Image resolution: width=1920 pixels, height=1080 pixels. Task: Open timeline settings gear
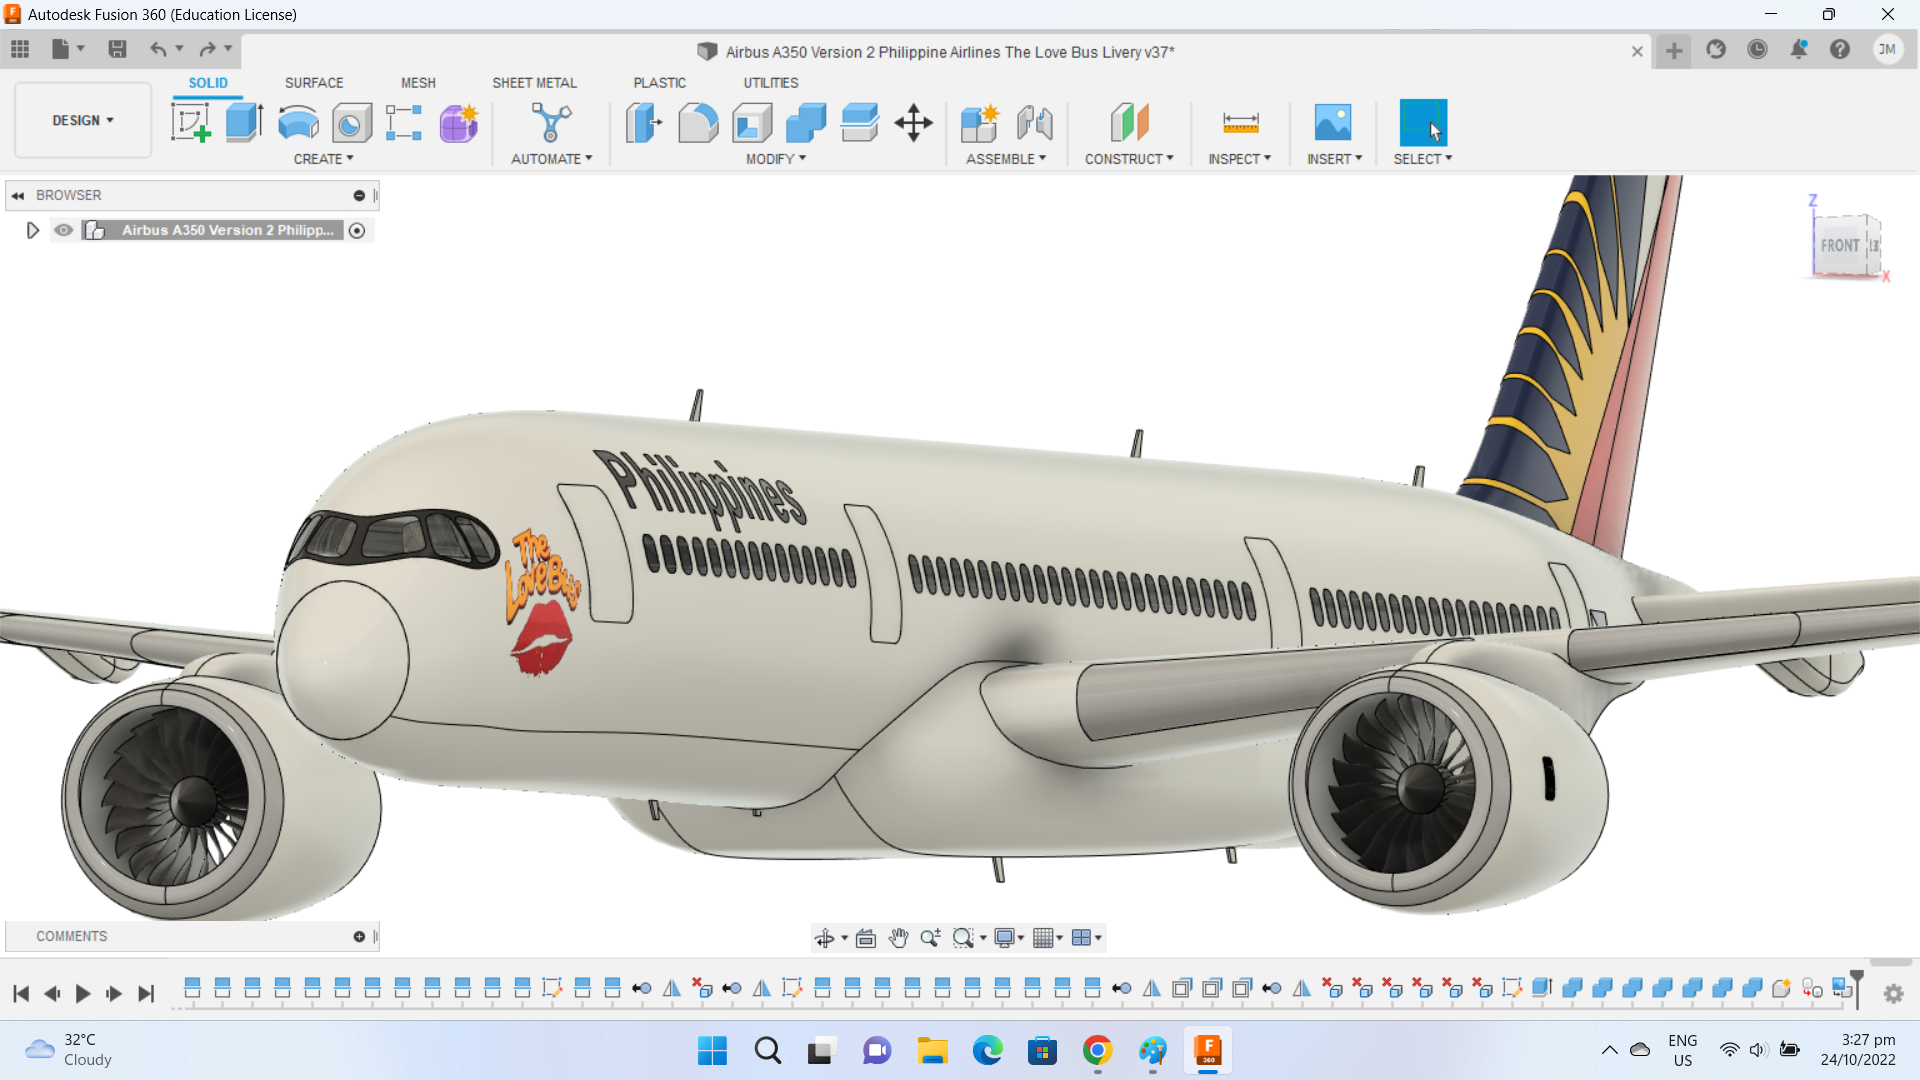[x=1893, y=994]
